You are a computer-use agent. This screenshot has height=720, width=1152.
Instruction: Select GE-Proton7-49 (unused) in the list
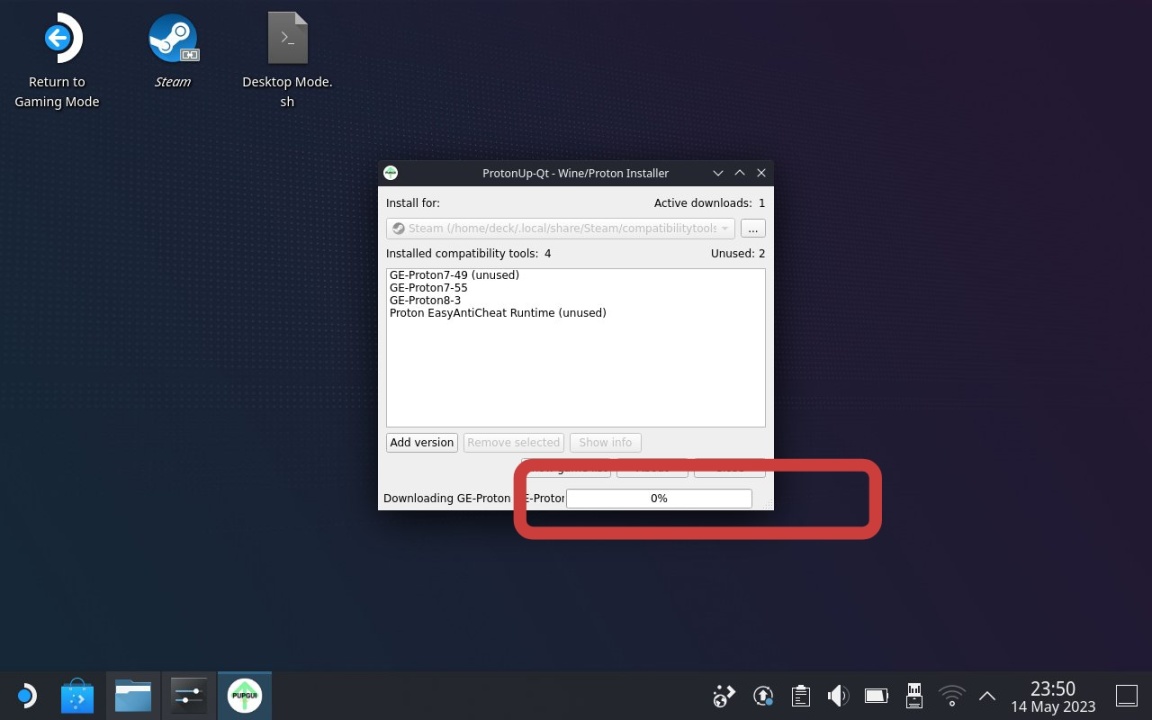coord(454,275)
